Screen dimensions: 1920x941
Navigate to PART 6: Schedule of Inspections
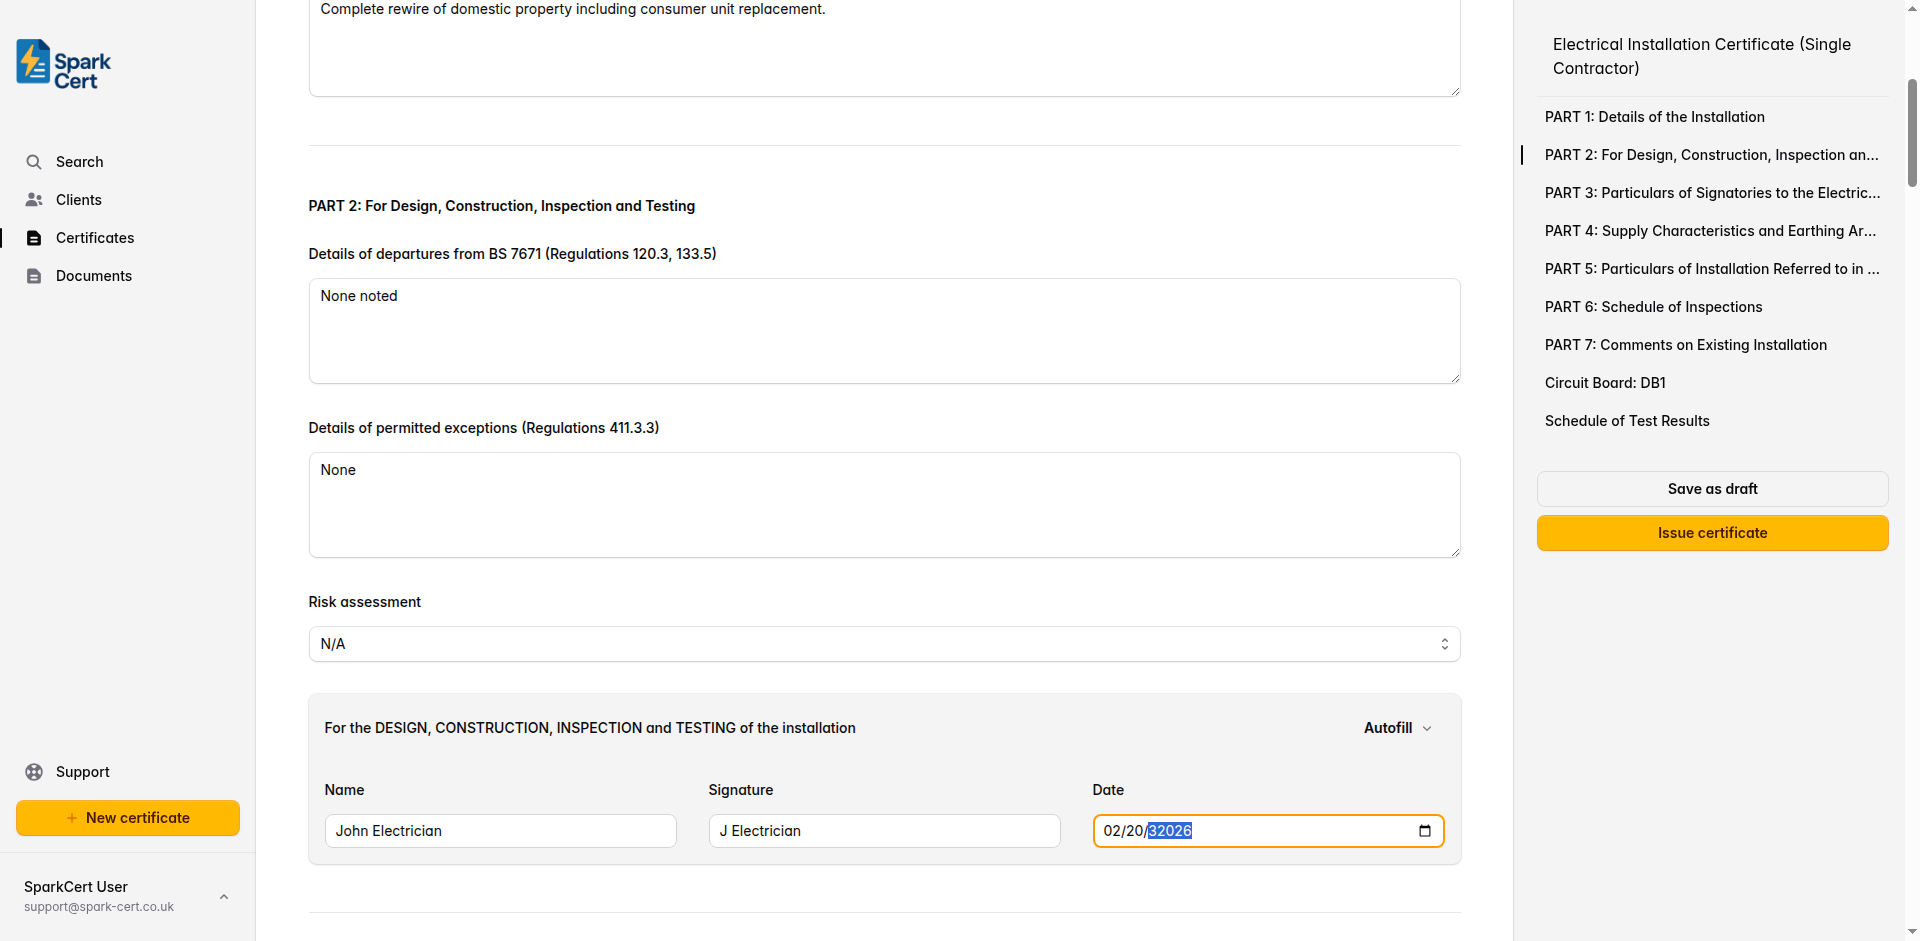point(1652,306)
